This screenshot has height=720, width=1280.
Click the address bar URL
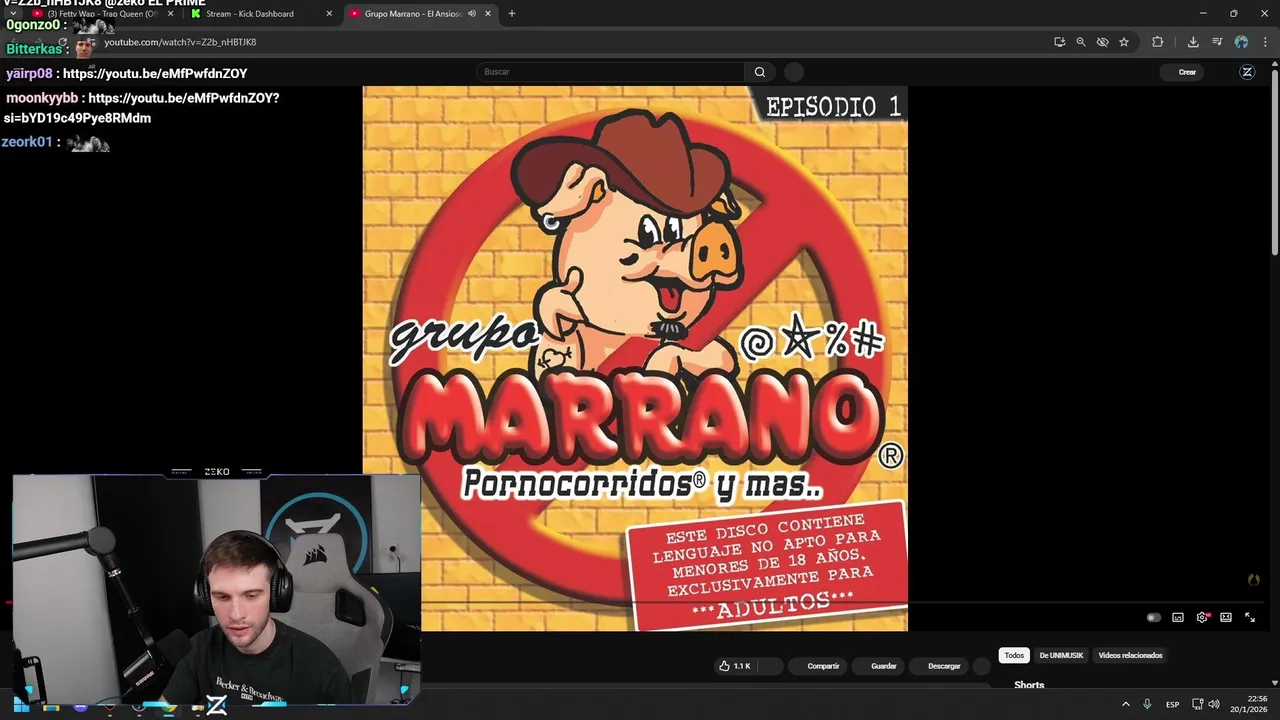click(180, 42)
